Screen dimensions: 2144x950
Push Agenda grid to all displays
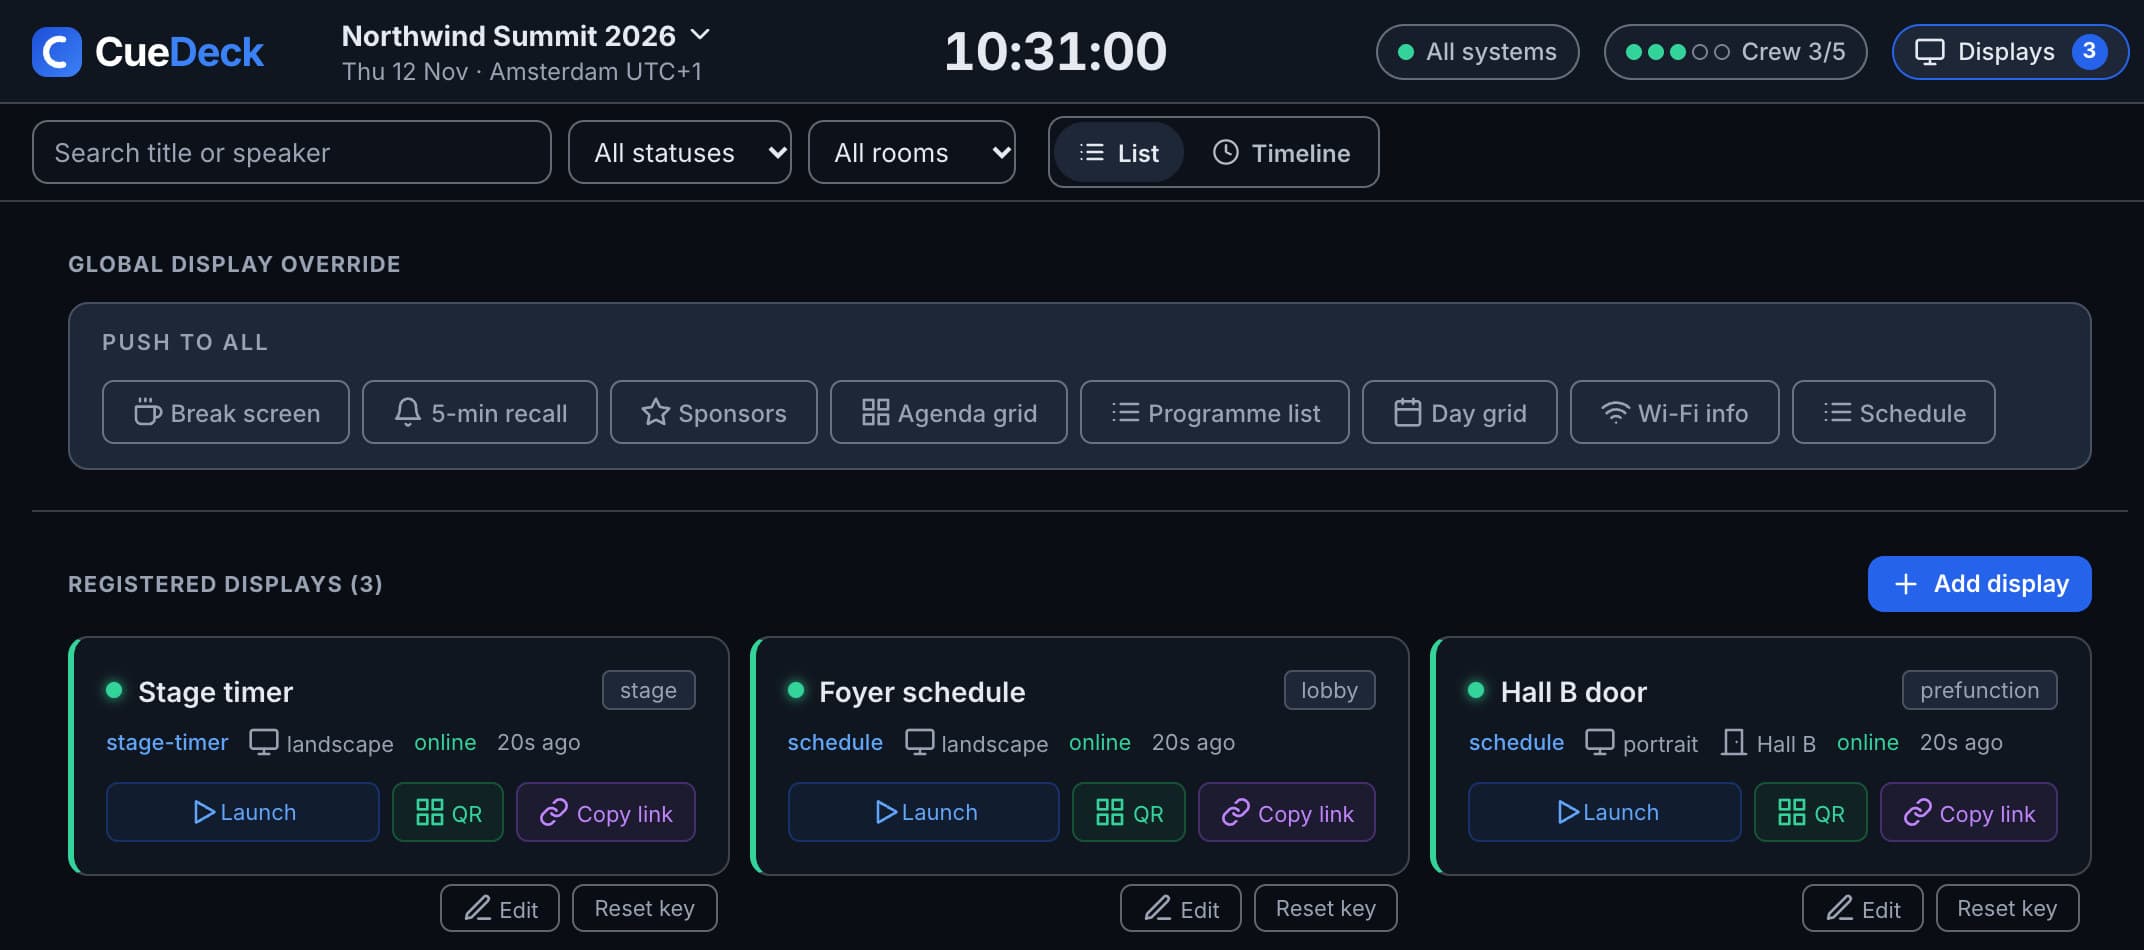949,412
